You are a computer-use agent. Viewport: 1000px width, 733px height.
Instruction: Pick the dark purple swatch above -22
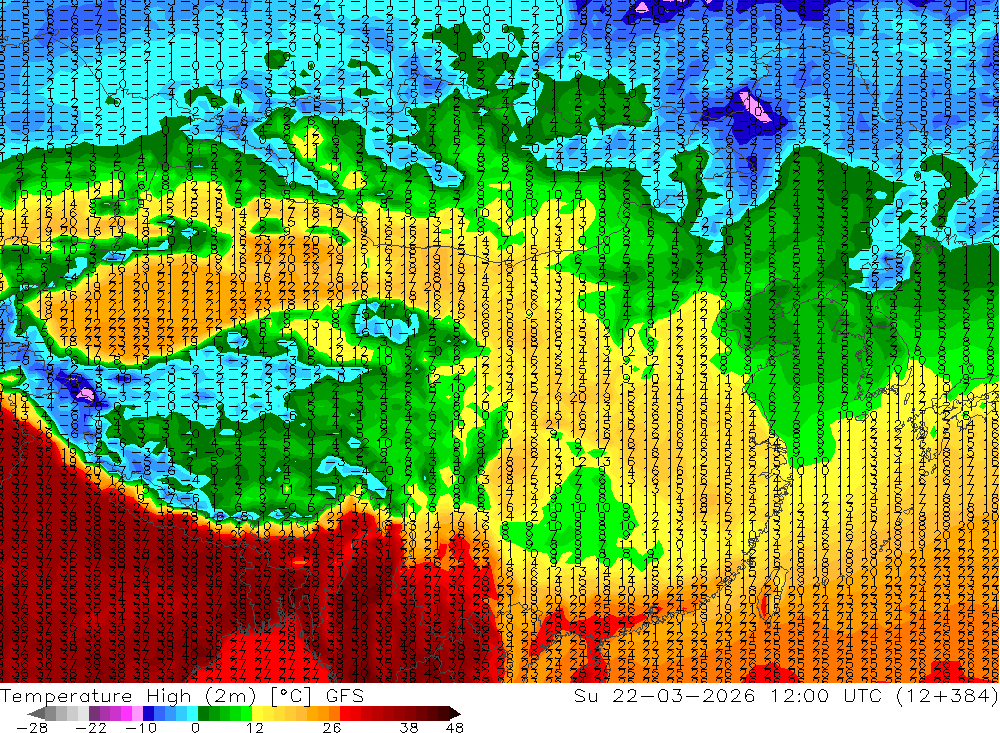click(x=94, y=714)
